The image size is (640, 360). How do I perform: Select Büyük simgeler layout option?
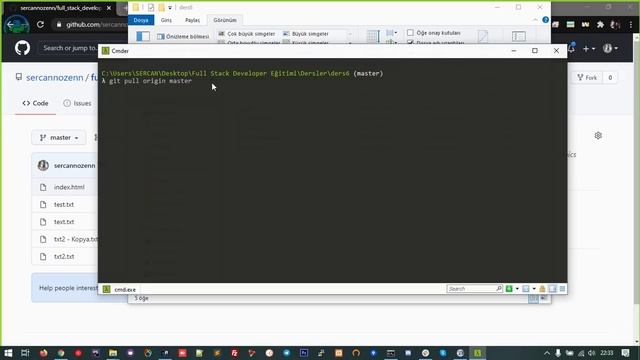pyautogui.click(x=306, y=34)
